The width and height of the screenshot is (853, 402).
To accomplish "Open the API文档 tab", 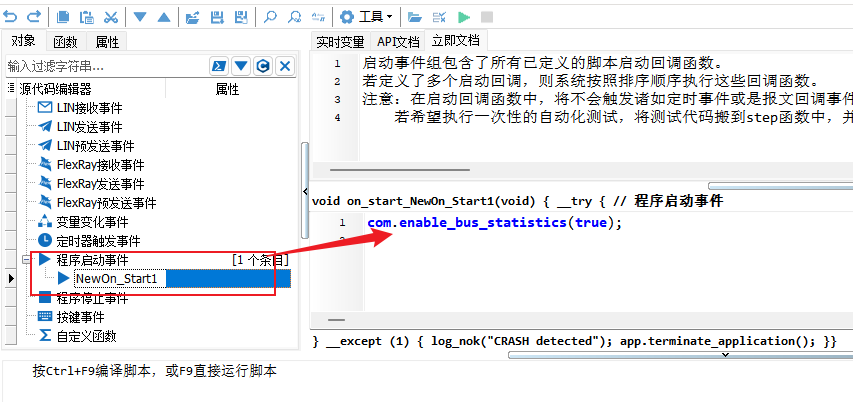I will (x=398, y=42).
